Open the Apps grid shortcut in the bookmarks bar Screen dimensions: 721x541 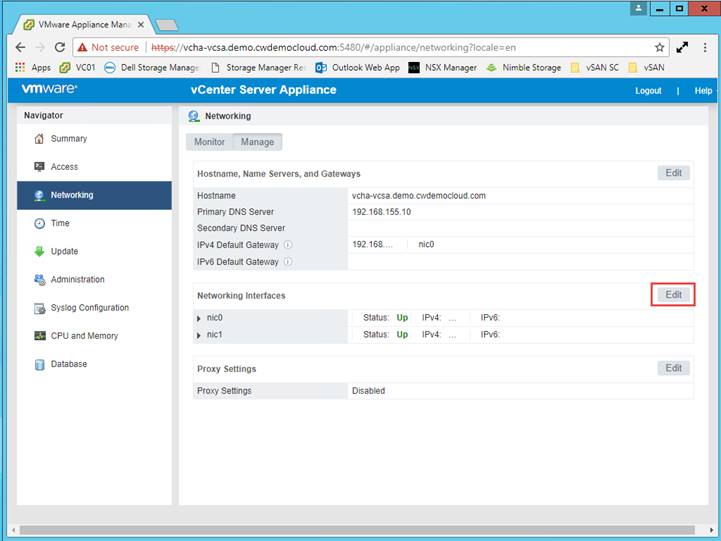click(20, 68)
